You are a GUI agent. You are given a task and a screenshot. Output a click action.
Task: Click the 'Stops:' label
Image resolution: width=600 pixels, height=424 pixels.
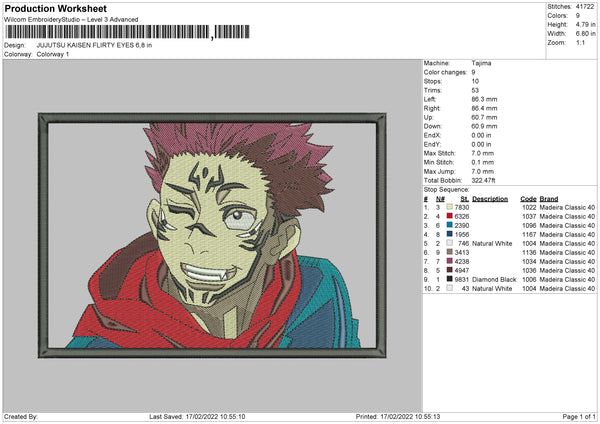(433, 81)
